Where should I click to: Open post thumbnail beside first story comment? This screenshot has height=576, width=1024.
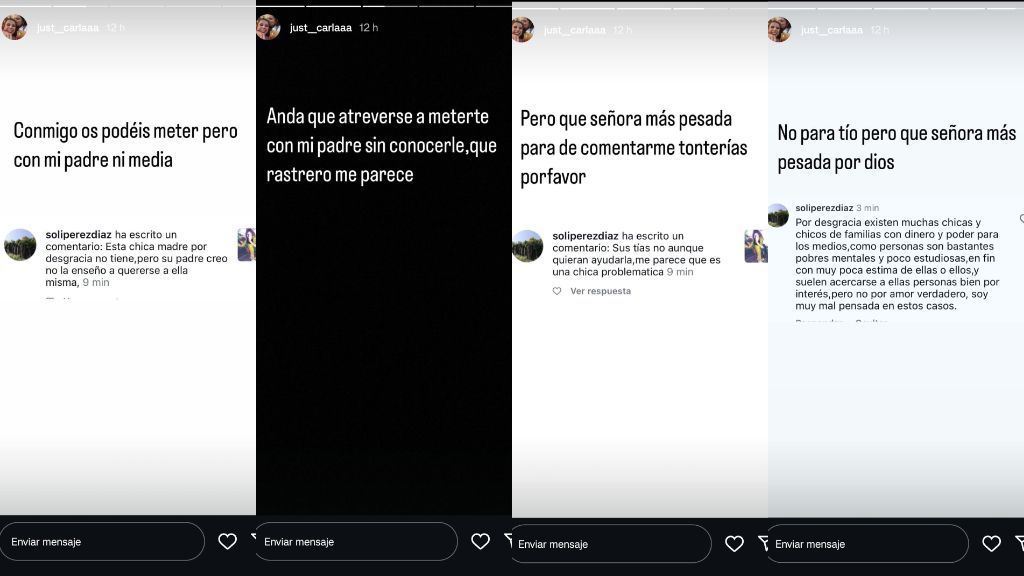point(247,245)
